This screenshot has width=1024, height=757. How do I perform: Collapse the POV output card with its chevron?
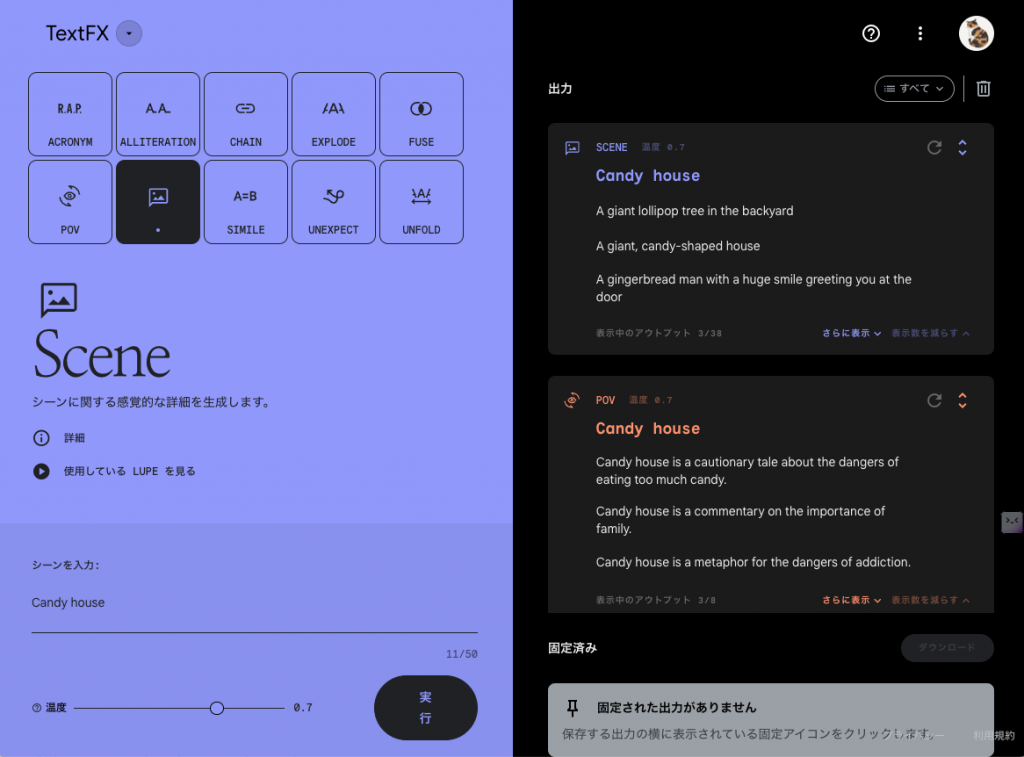coord(962,400)
